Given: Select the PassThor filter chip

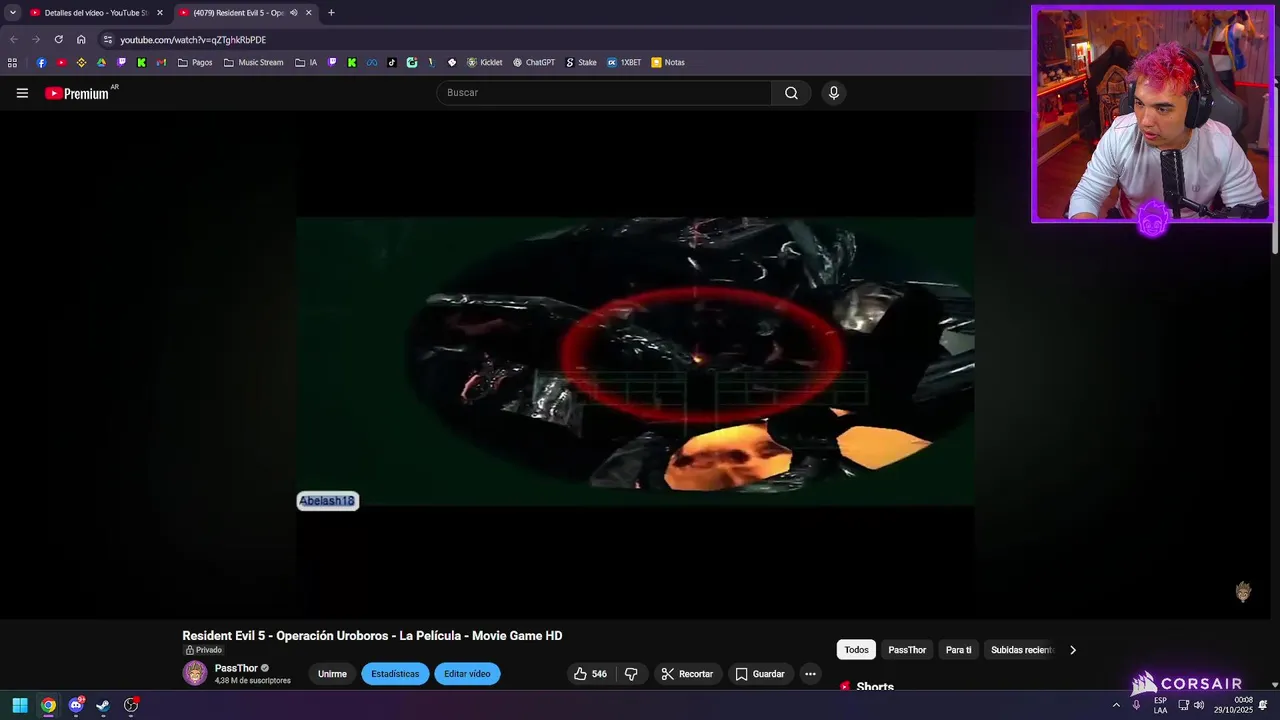Looking at the screenshot, I should pos(907,650).
